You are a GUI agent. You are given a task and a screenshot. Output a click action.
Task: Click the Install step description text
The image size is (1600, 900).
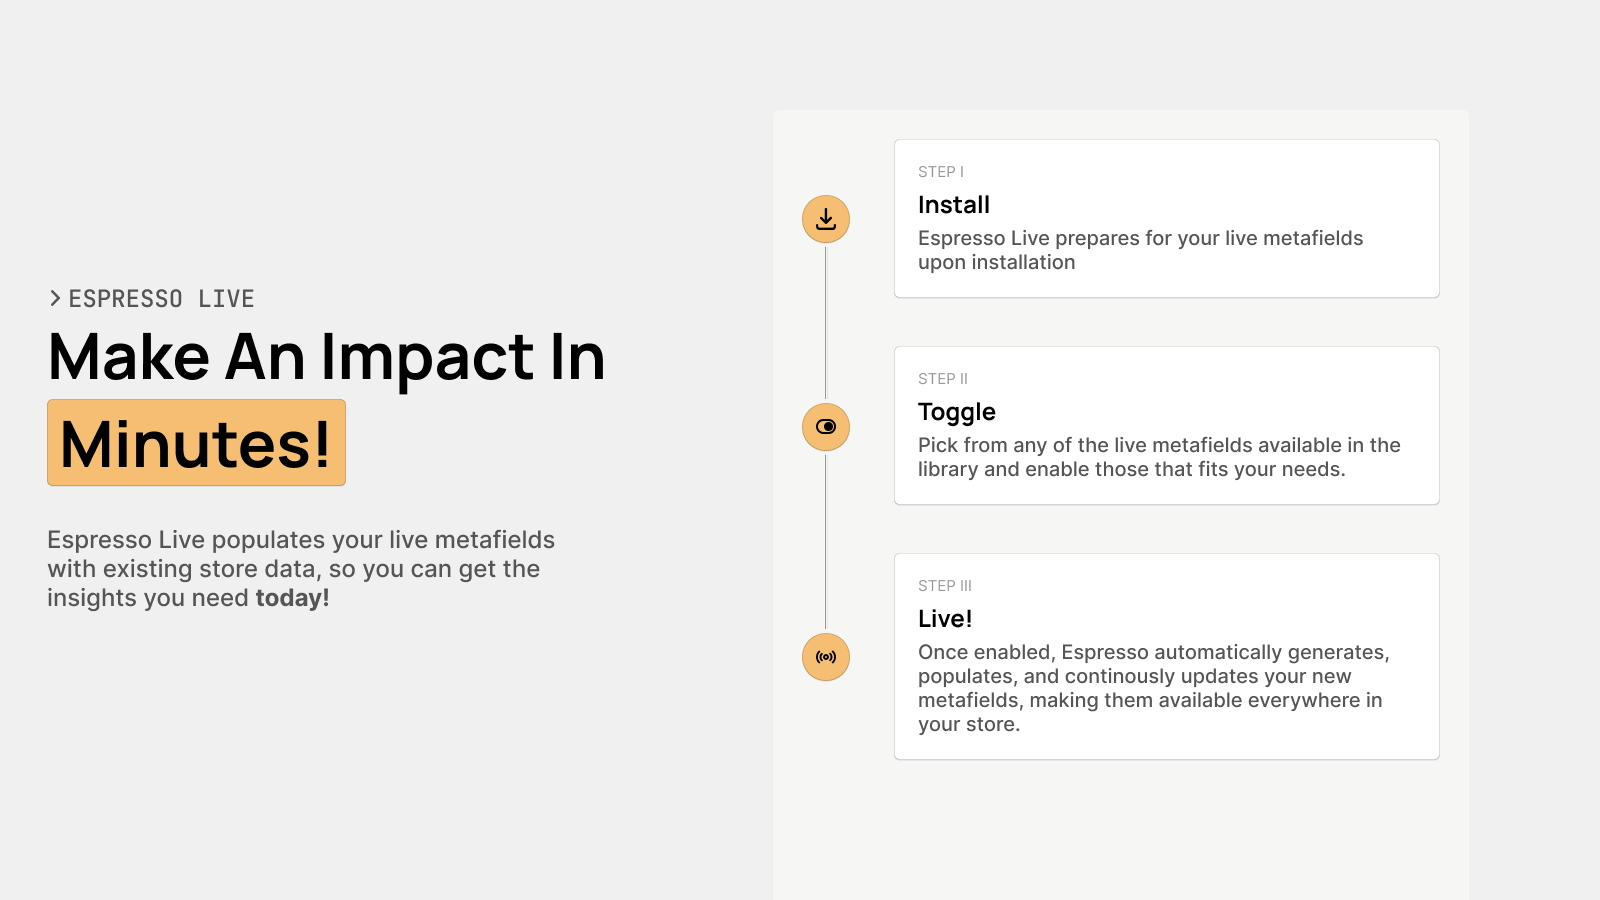1140,250
